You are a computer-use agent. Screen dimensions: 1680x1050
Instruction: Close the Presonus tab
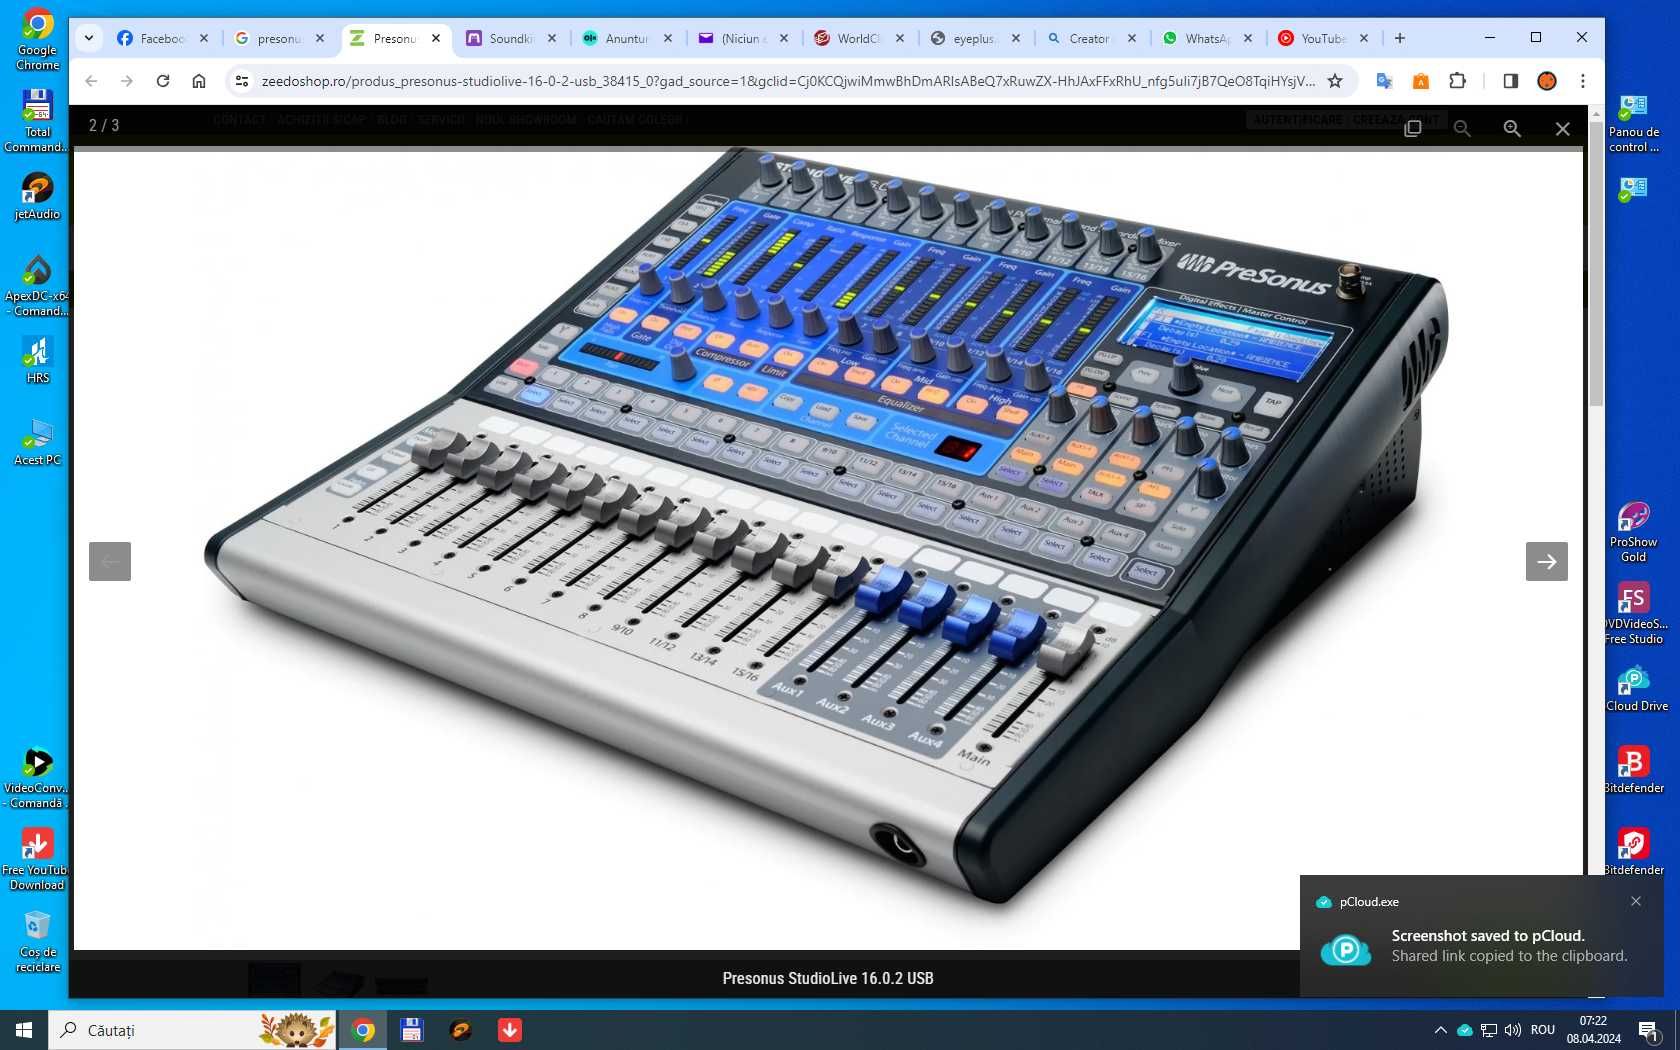click(436, 38)
